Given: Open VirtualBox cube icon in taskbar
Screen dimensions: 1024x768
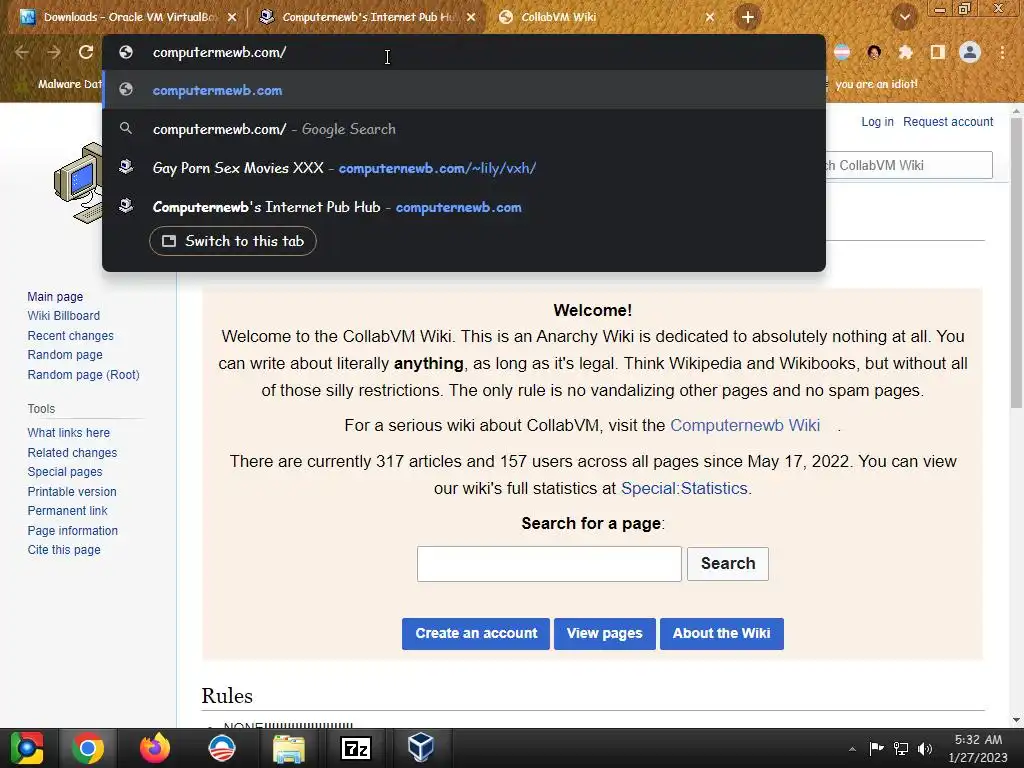Looking at the screenshot, I should coord(421,748).
